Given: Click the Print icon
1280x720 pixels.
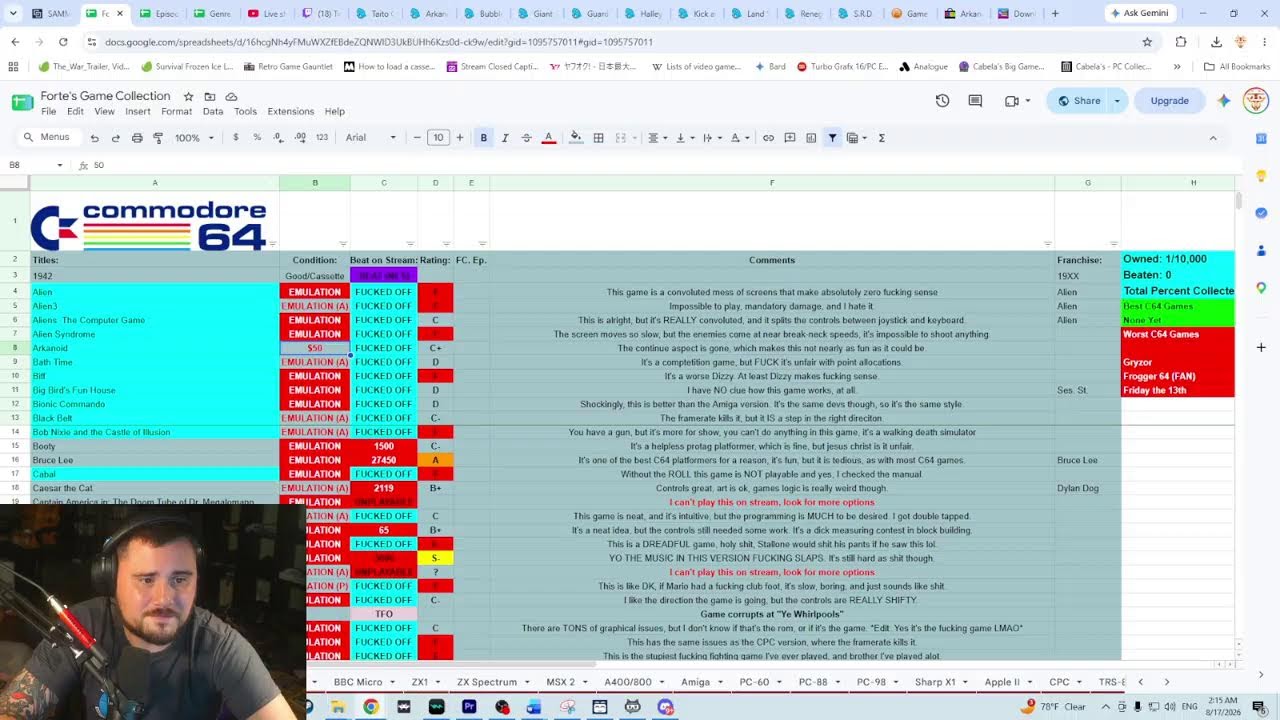Looking at the screenshot, I should pyautogui.click(x=137, y=138).
